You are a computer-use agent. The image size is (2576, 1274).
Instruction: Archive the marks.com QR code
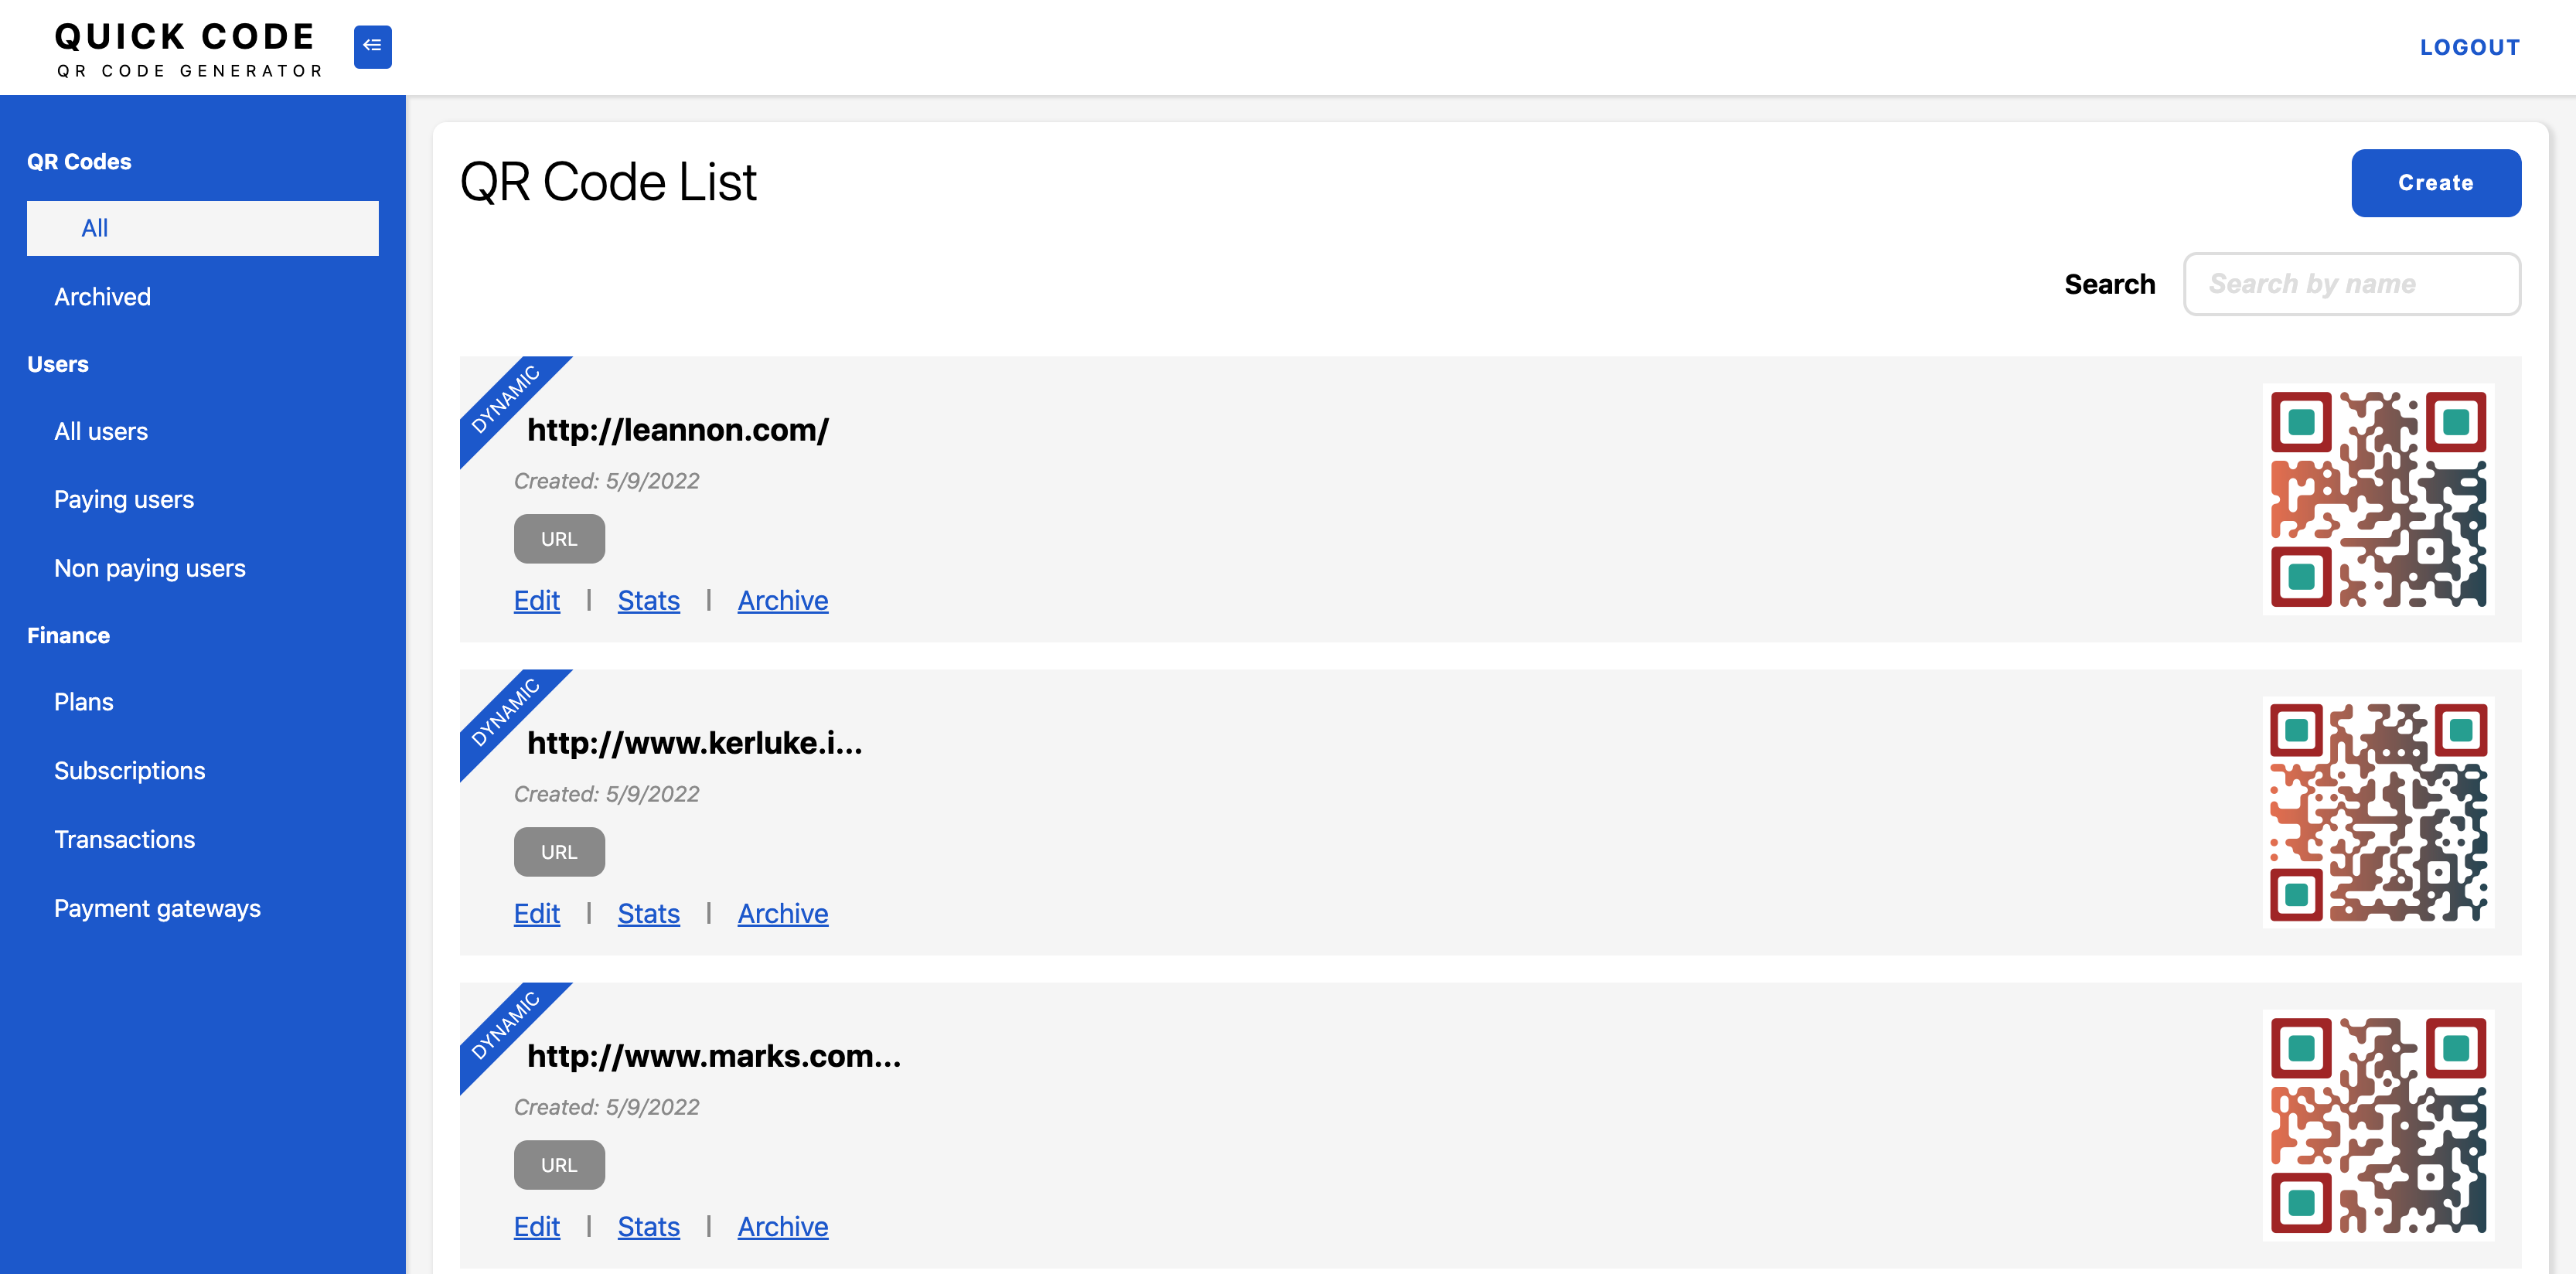(783, 1226)
